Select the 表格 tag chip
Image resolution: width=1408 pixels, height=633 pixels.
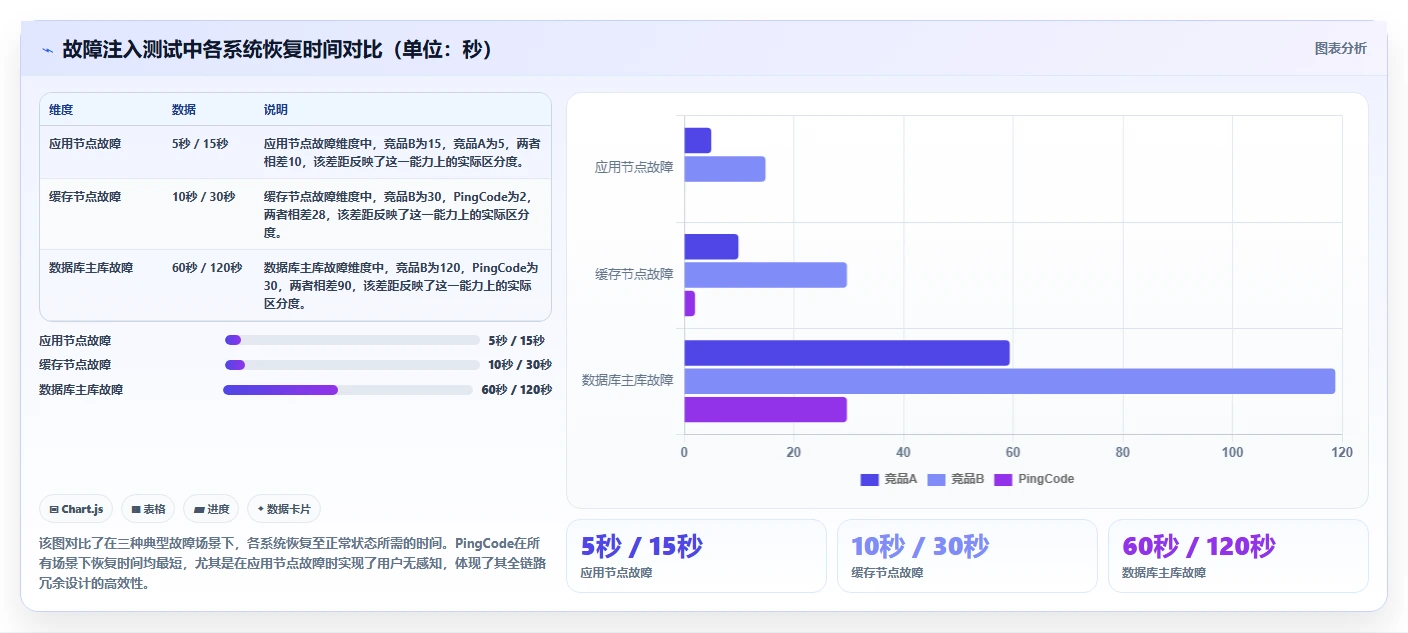(x=148, y=509)
